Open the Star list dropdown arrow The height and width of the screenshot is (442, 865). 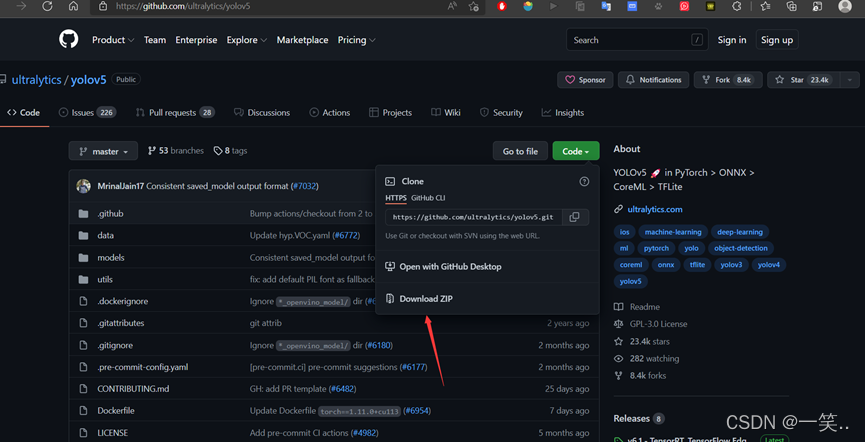pos(850,80)
